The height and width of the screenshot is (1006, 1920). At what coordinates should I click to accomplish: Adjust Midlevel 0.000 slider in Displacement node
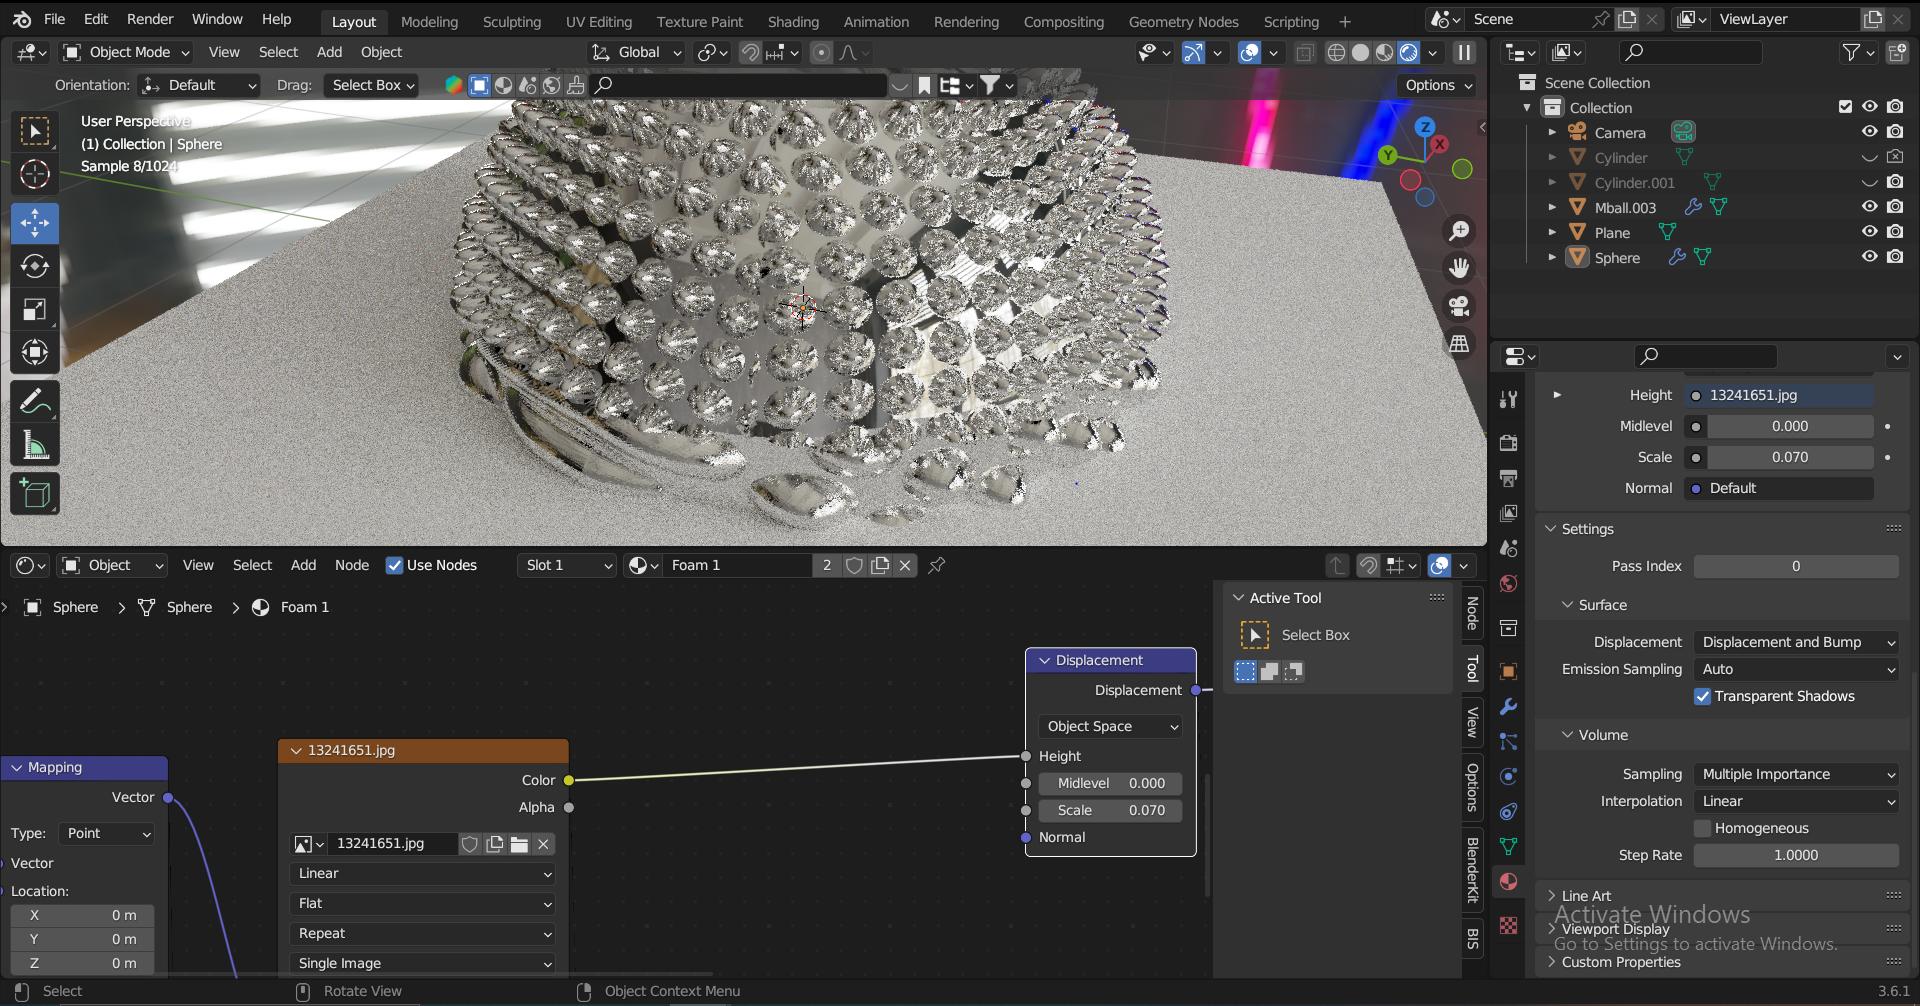1110,783
